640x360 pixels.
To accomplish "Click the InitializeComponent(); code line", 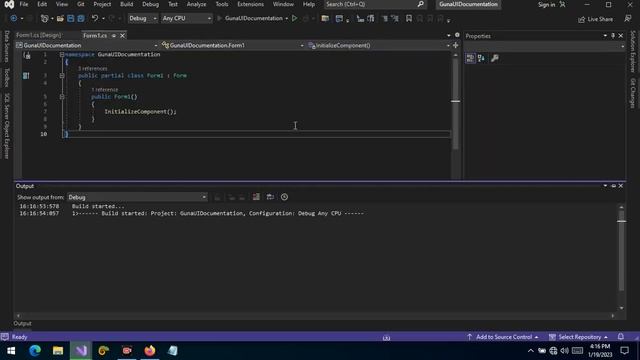I will pos(140,111).
